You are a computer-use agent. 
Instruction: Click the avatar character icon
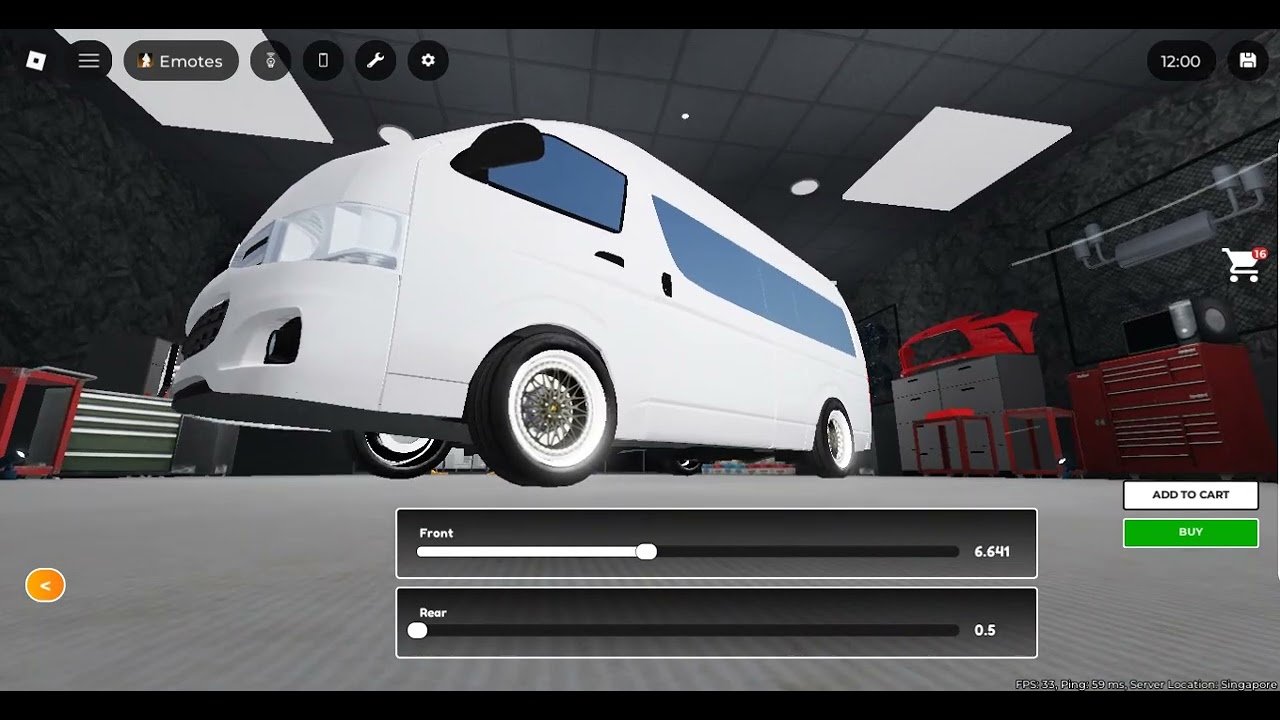[271, 61]
